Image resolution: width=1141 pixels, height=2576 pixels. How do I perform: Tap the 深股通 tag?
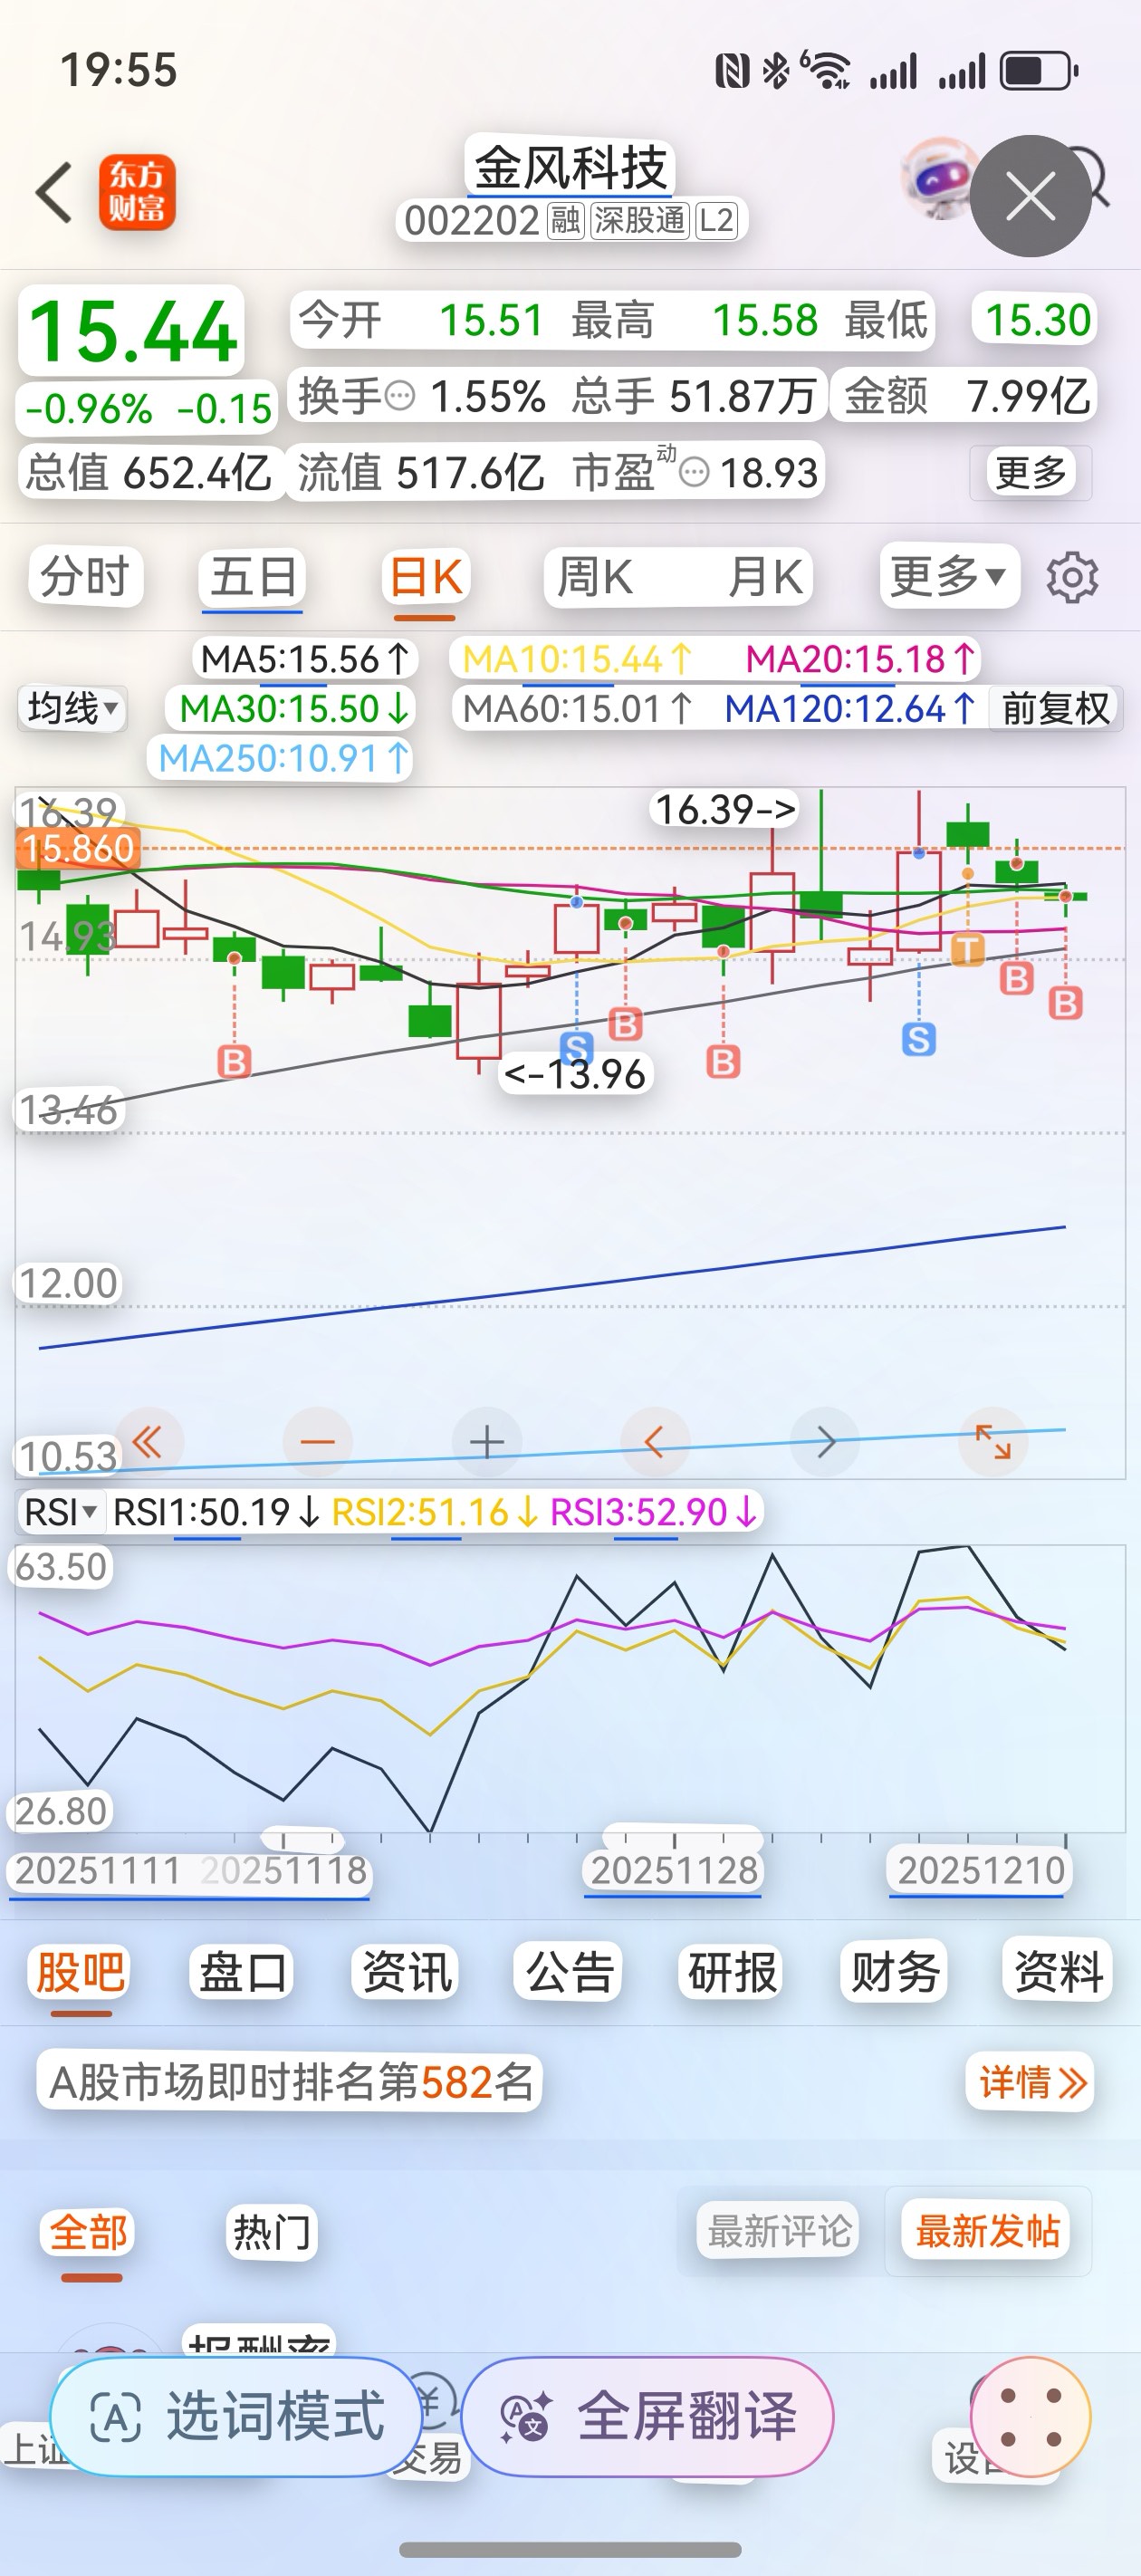tap(640, 219)
